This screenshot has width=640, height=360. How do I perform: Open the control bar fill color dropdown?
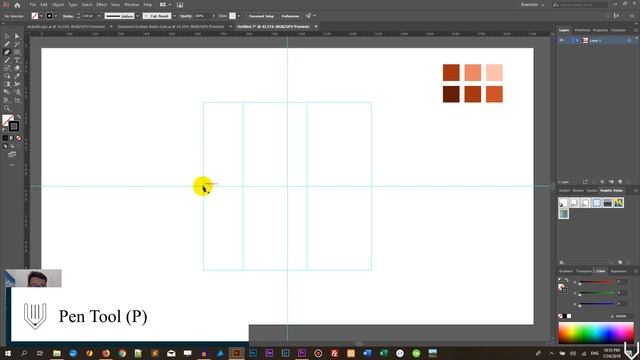pyautogui.click(x=41, y=16)
